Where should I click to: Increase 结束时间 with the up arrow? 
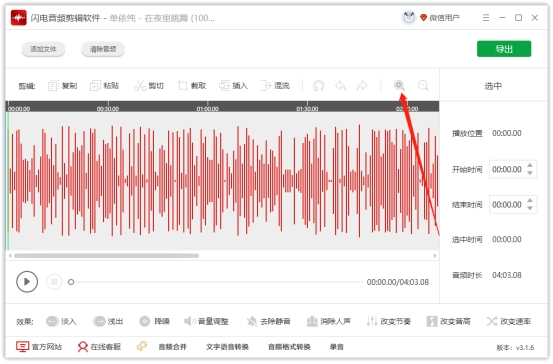coord(530,201)
